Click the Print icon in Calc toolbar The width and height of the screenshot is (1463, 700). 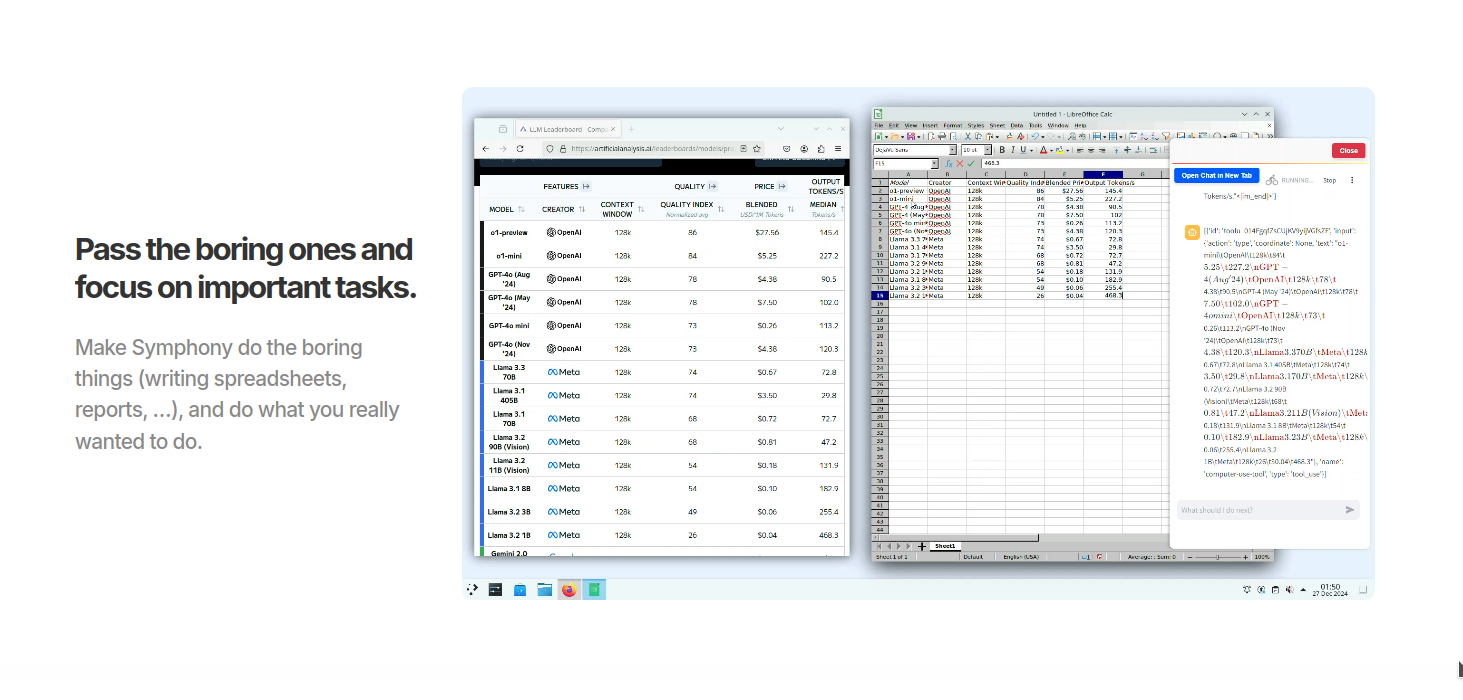coord(942,137)
